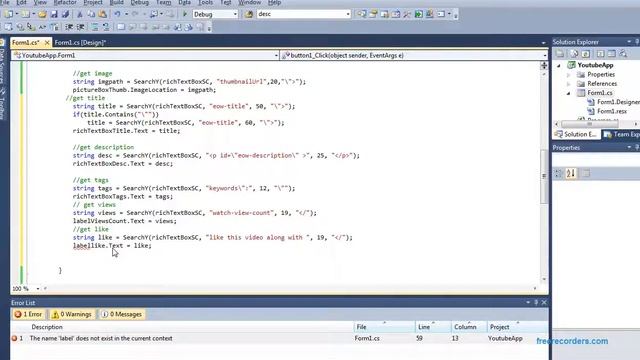The image size is (640, 360).
Task: Click the Extension Manager green icon
Action: click(418, 14)
